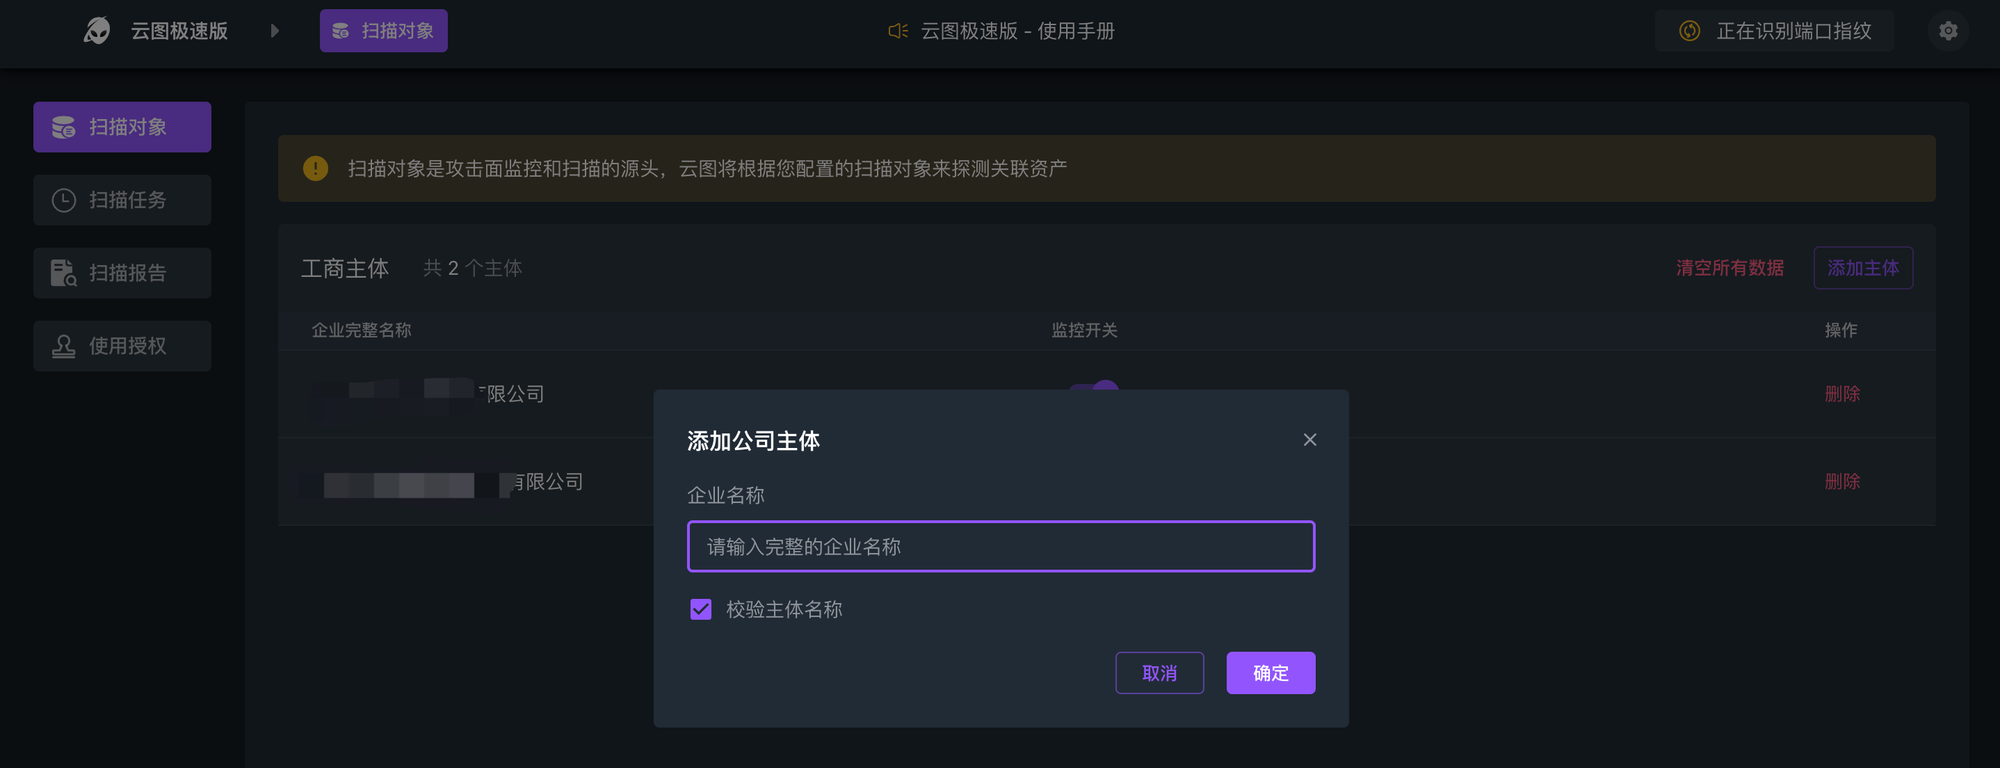Open 扫描报告 via the report icon
2000x768 pixels.
click(x=62, y=272)
